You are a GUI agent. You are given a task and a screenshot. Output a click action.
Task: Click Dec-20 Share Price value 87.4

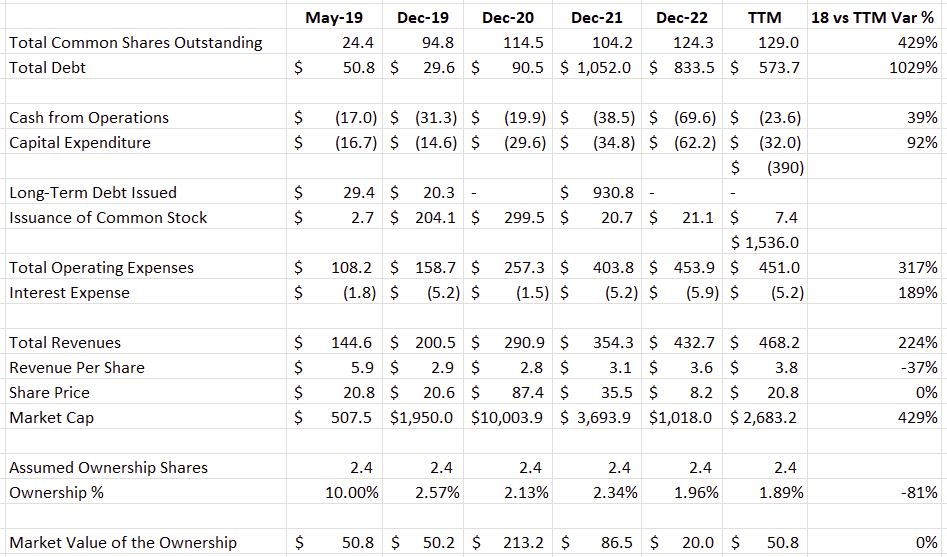pos(527,393)
